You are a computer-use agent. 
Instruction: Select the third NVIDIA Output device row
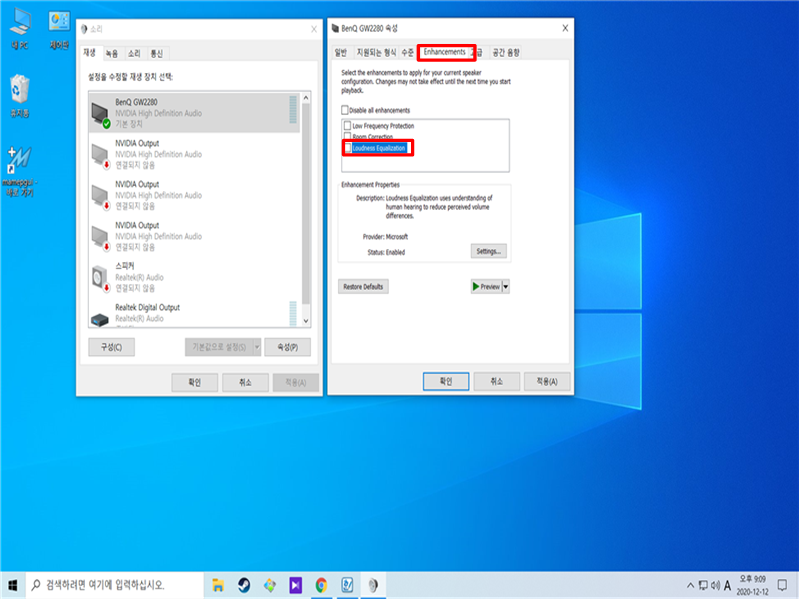pos(194,236)
